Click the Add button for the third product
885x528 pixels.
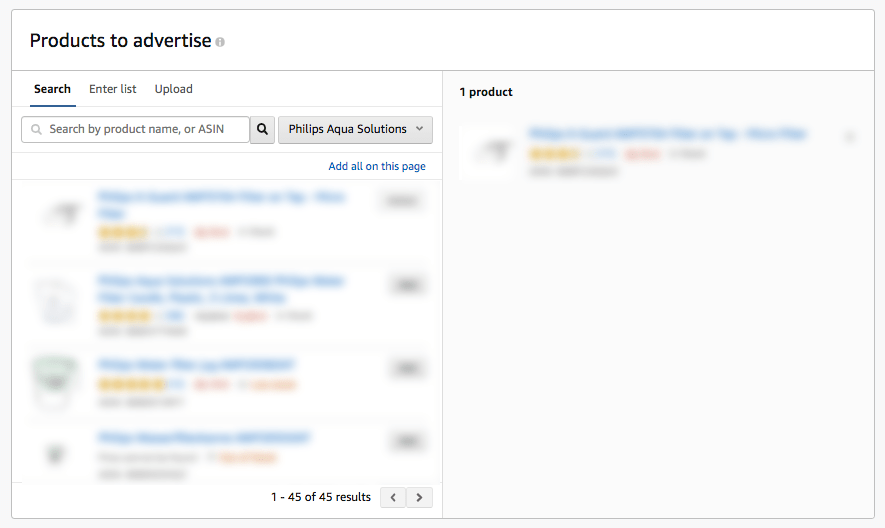point(408,368)
